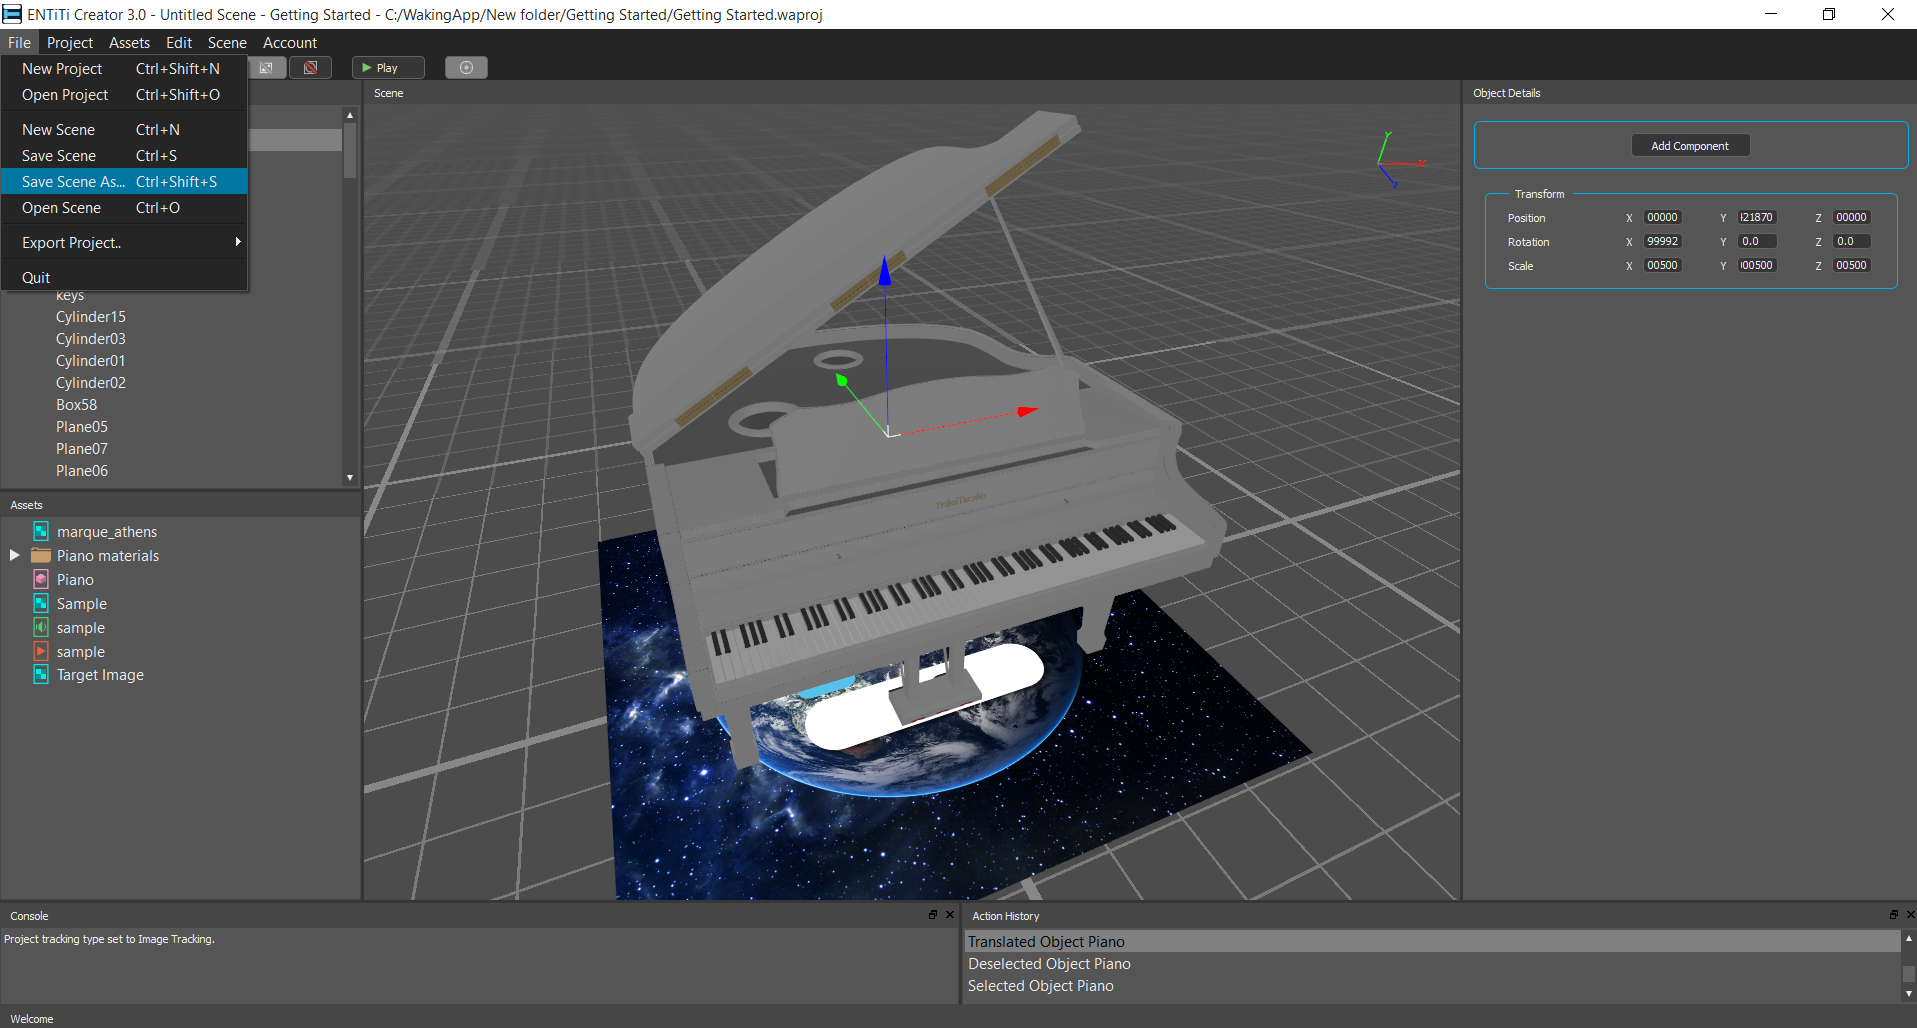Choose Save Scene menu entry
This screenshot has width=1917, height=1028.
coord(124,155)
